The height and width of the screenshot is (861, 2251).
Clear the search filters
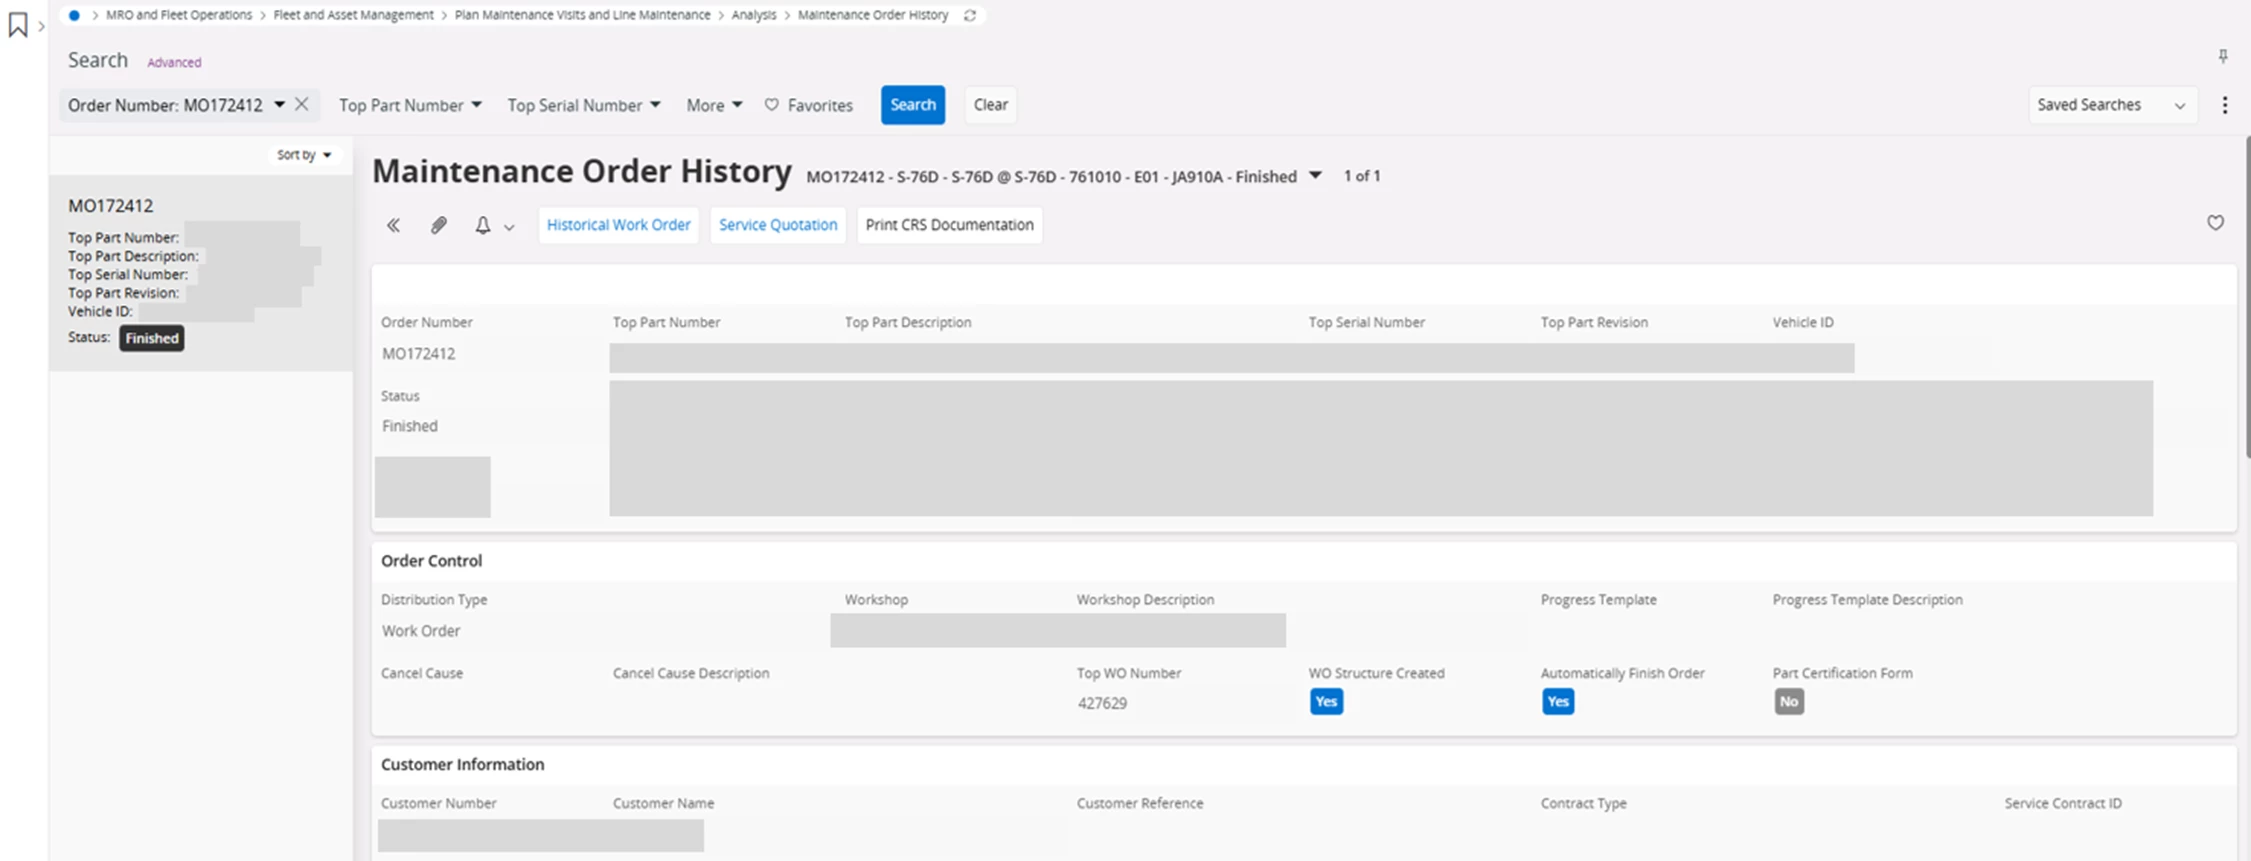[990, 105]
